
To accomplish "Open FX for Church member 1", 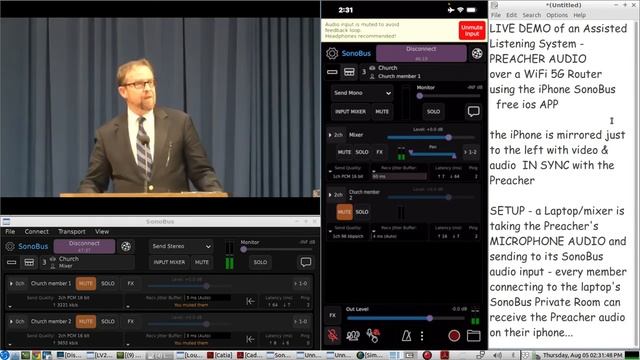I will (131, 283).
